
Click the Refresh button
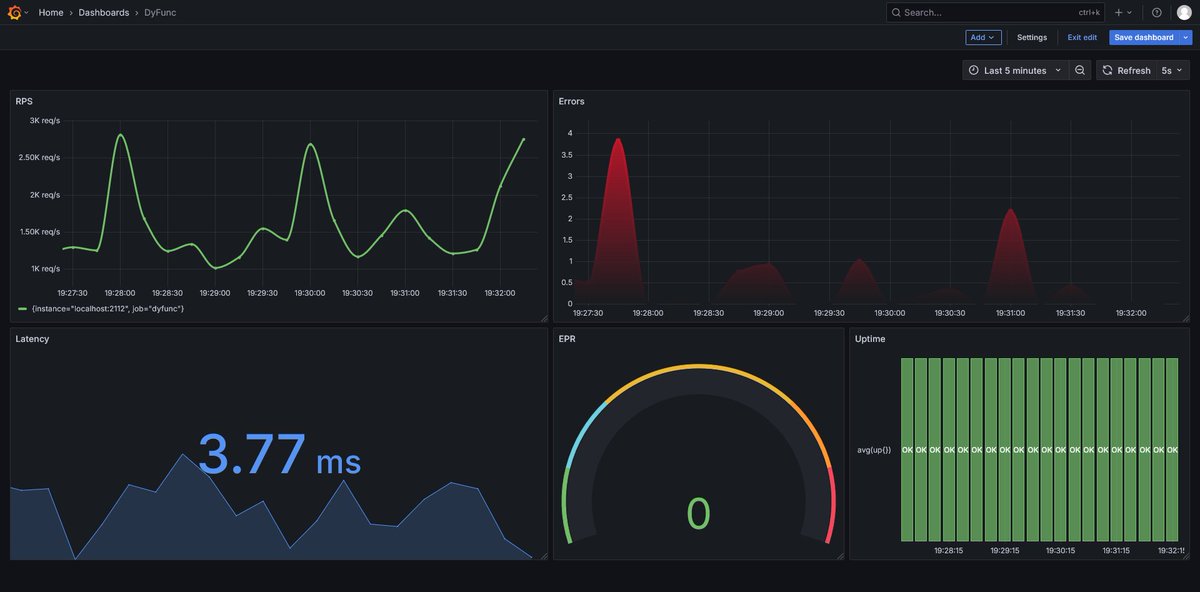click(1126, 70)
